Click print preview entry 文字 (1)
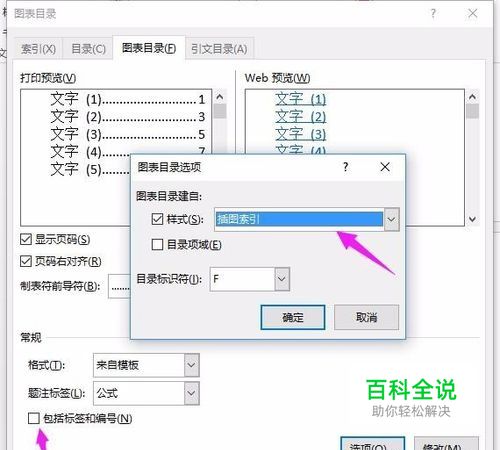500x450 pixels. 128,99
